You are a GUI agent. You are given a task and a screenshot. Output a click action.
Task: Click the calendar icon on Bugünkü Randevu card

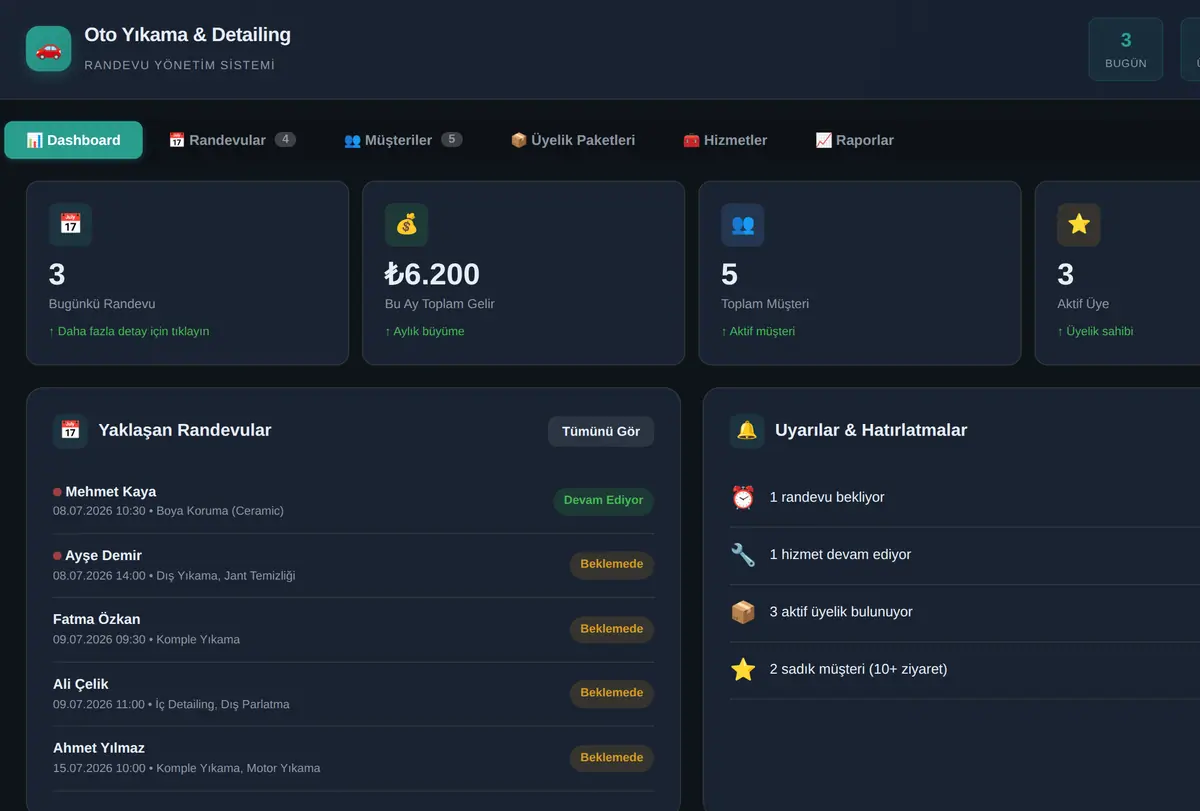coord(70,225)
